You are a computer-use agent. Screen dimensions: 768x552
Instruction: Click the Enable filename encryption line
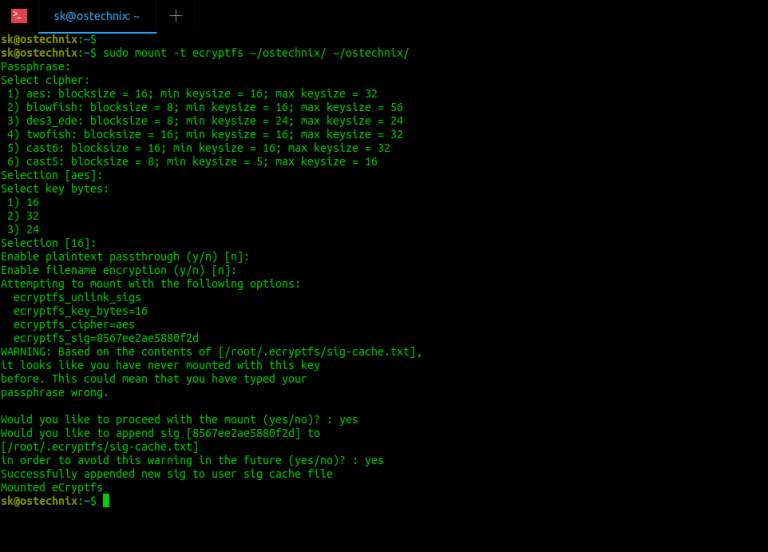click(x=119, y=270)
